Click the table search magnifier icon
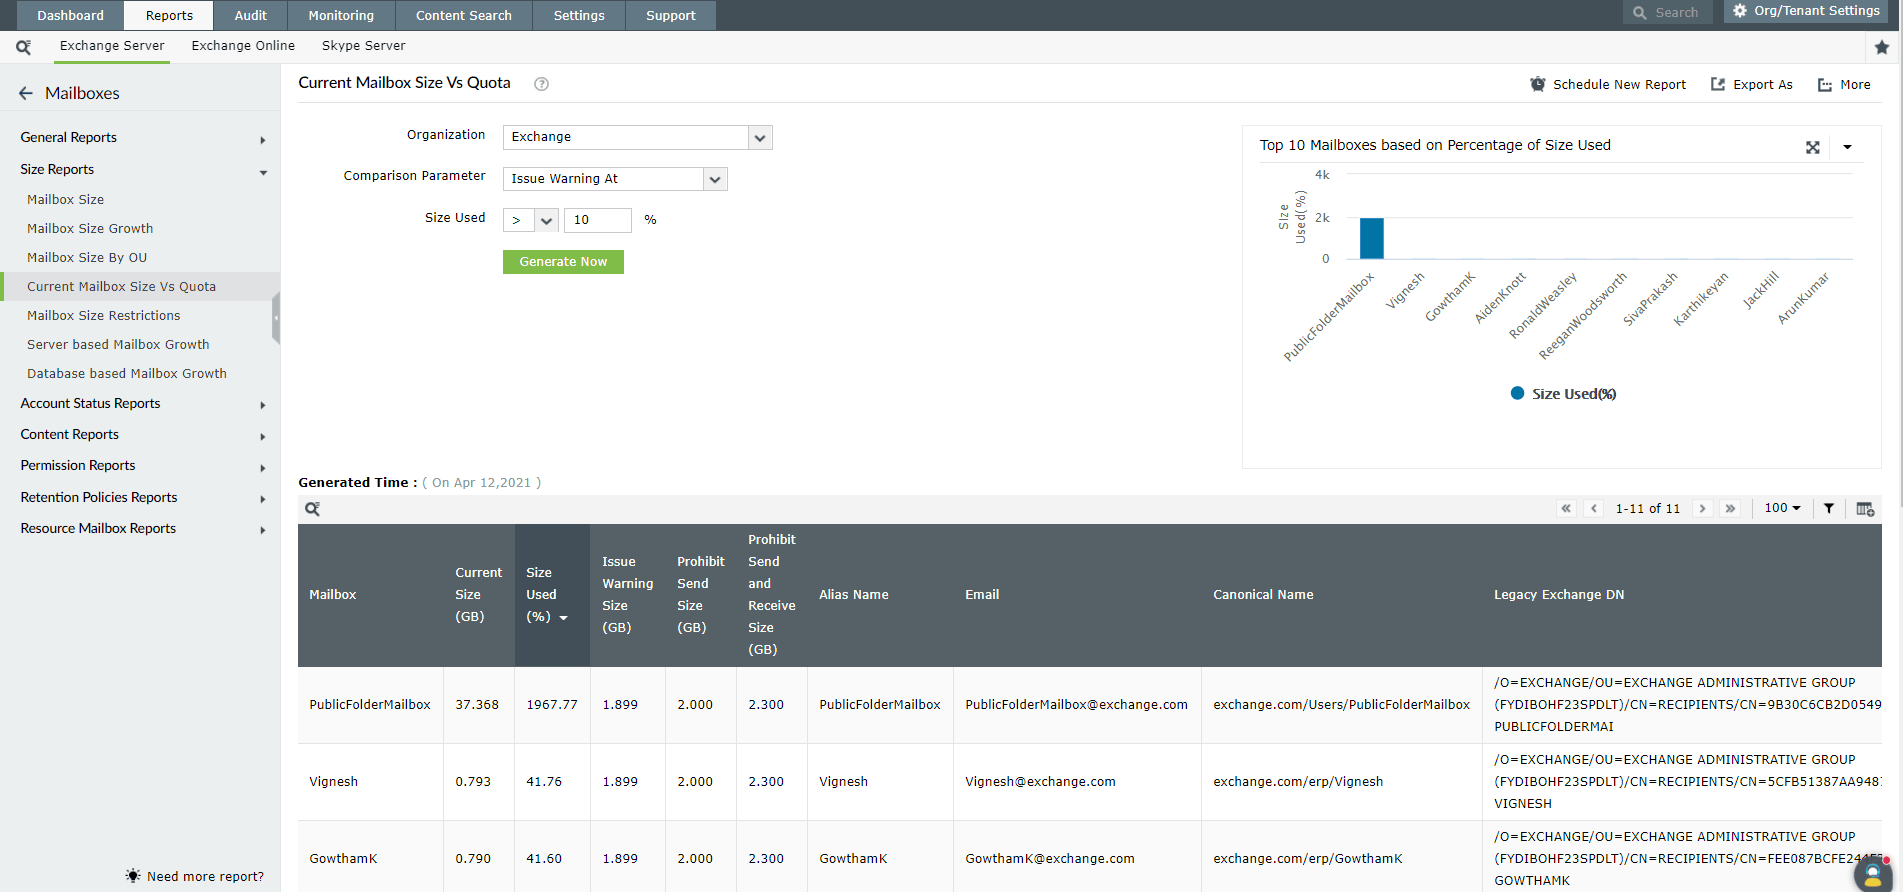 (312, 509)
